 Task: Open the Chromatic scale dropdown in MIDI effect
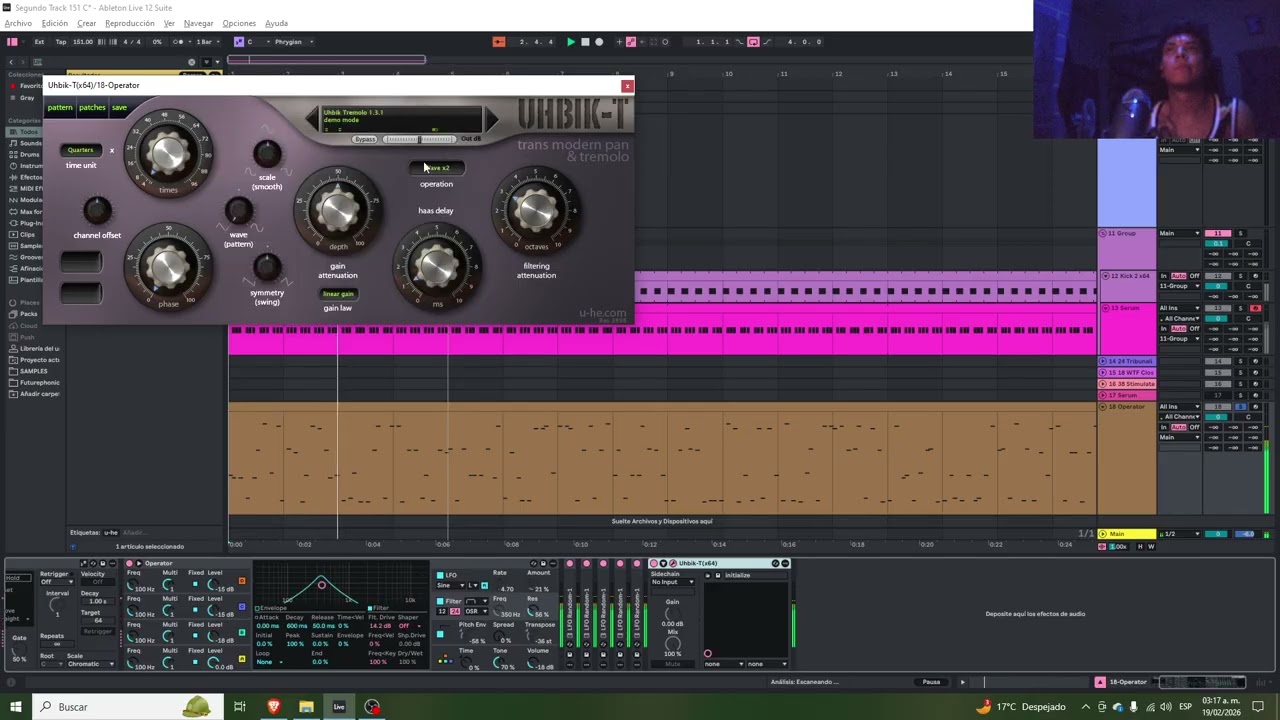click(x=91, y=664)
